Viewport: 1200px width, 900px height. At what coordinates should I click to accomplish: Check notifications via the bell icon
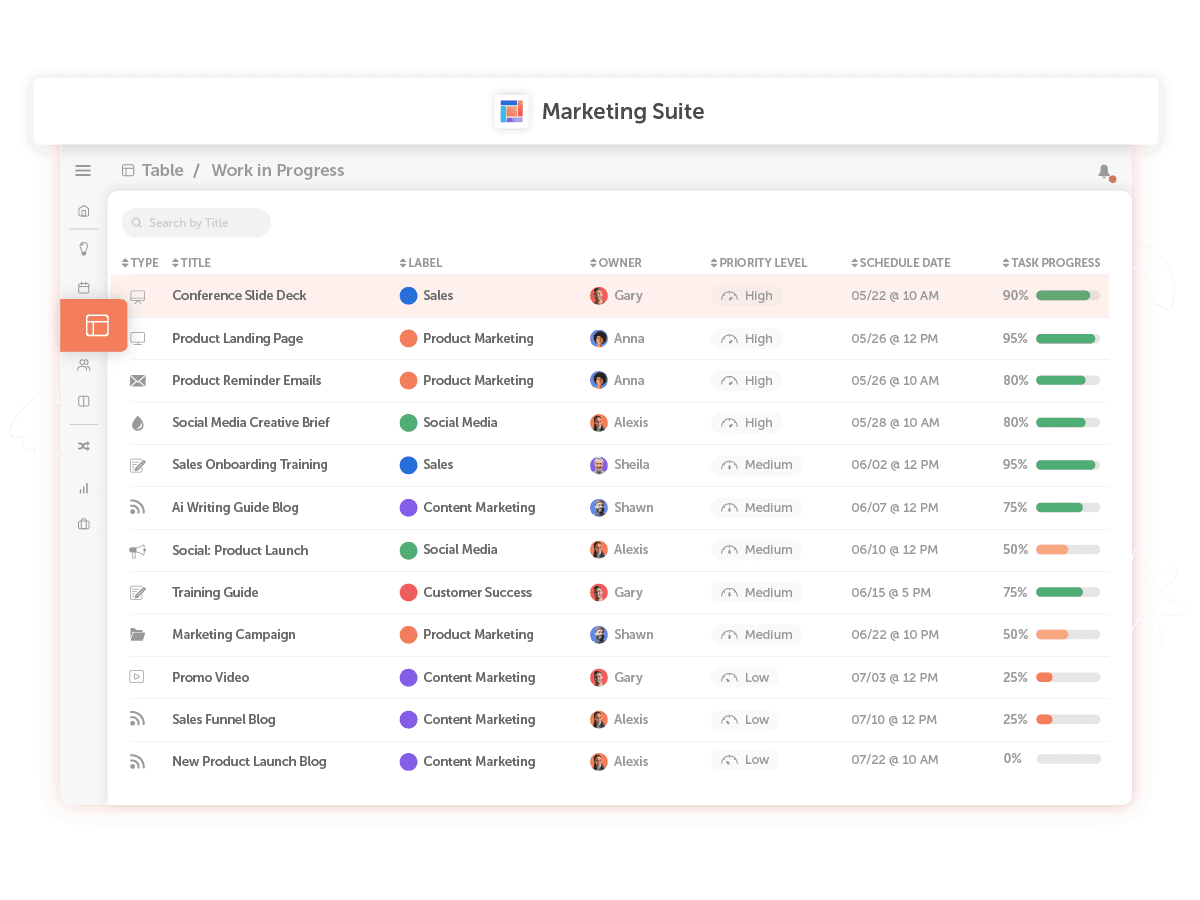(1104, 172)
